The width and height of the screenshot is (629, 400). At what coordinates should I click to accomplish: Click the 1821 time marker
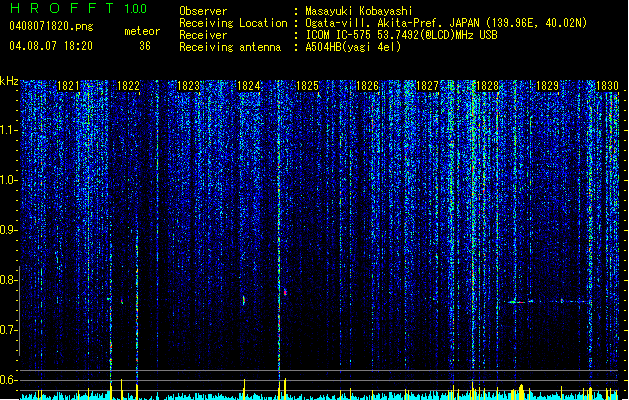pyautogui.click(x=69, y=86)
